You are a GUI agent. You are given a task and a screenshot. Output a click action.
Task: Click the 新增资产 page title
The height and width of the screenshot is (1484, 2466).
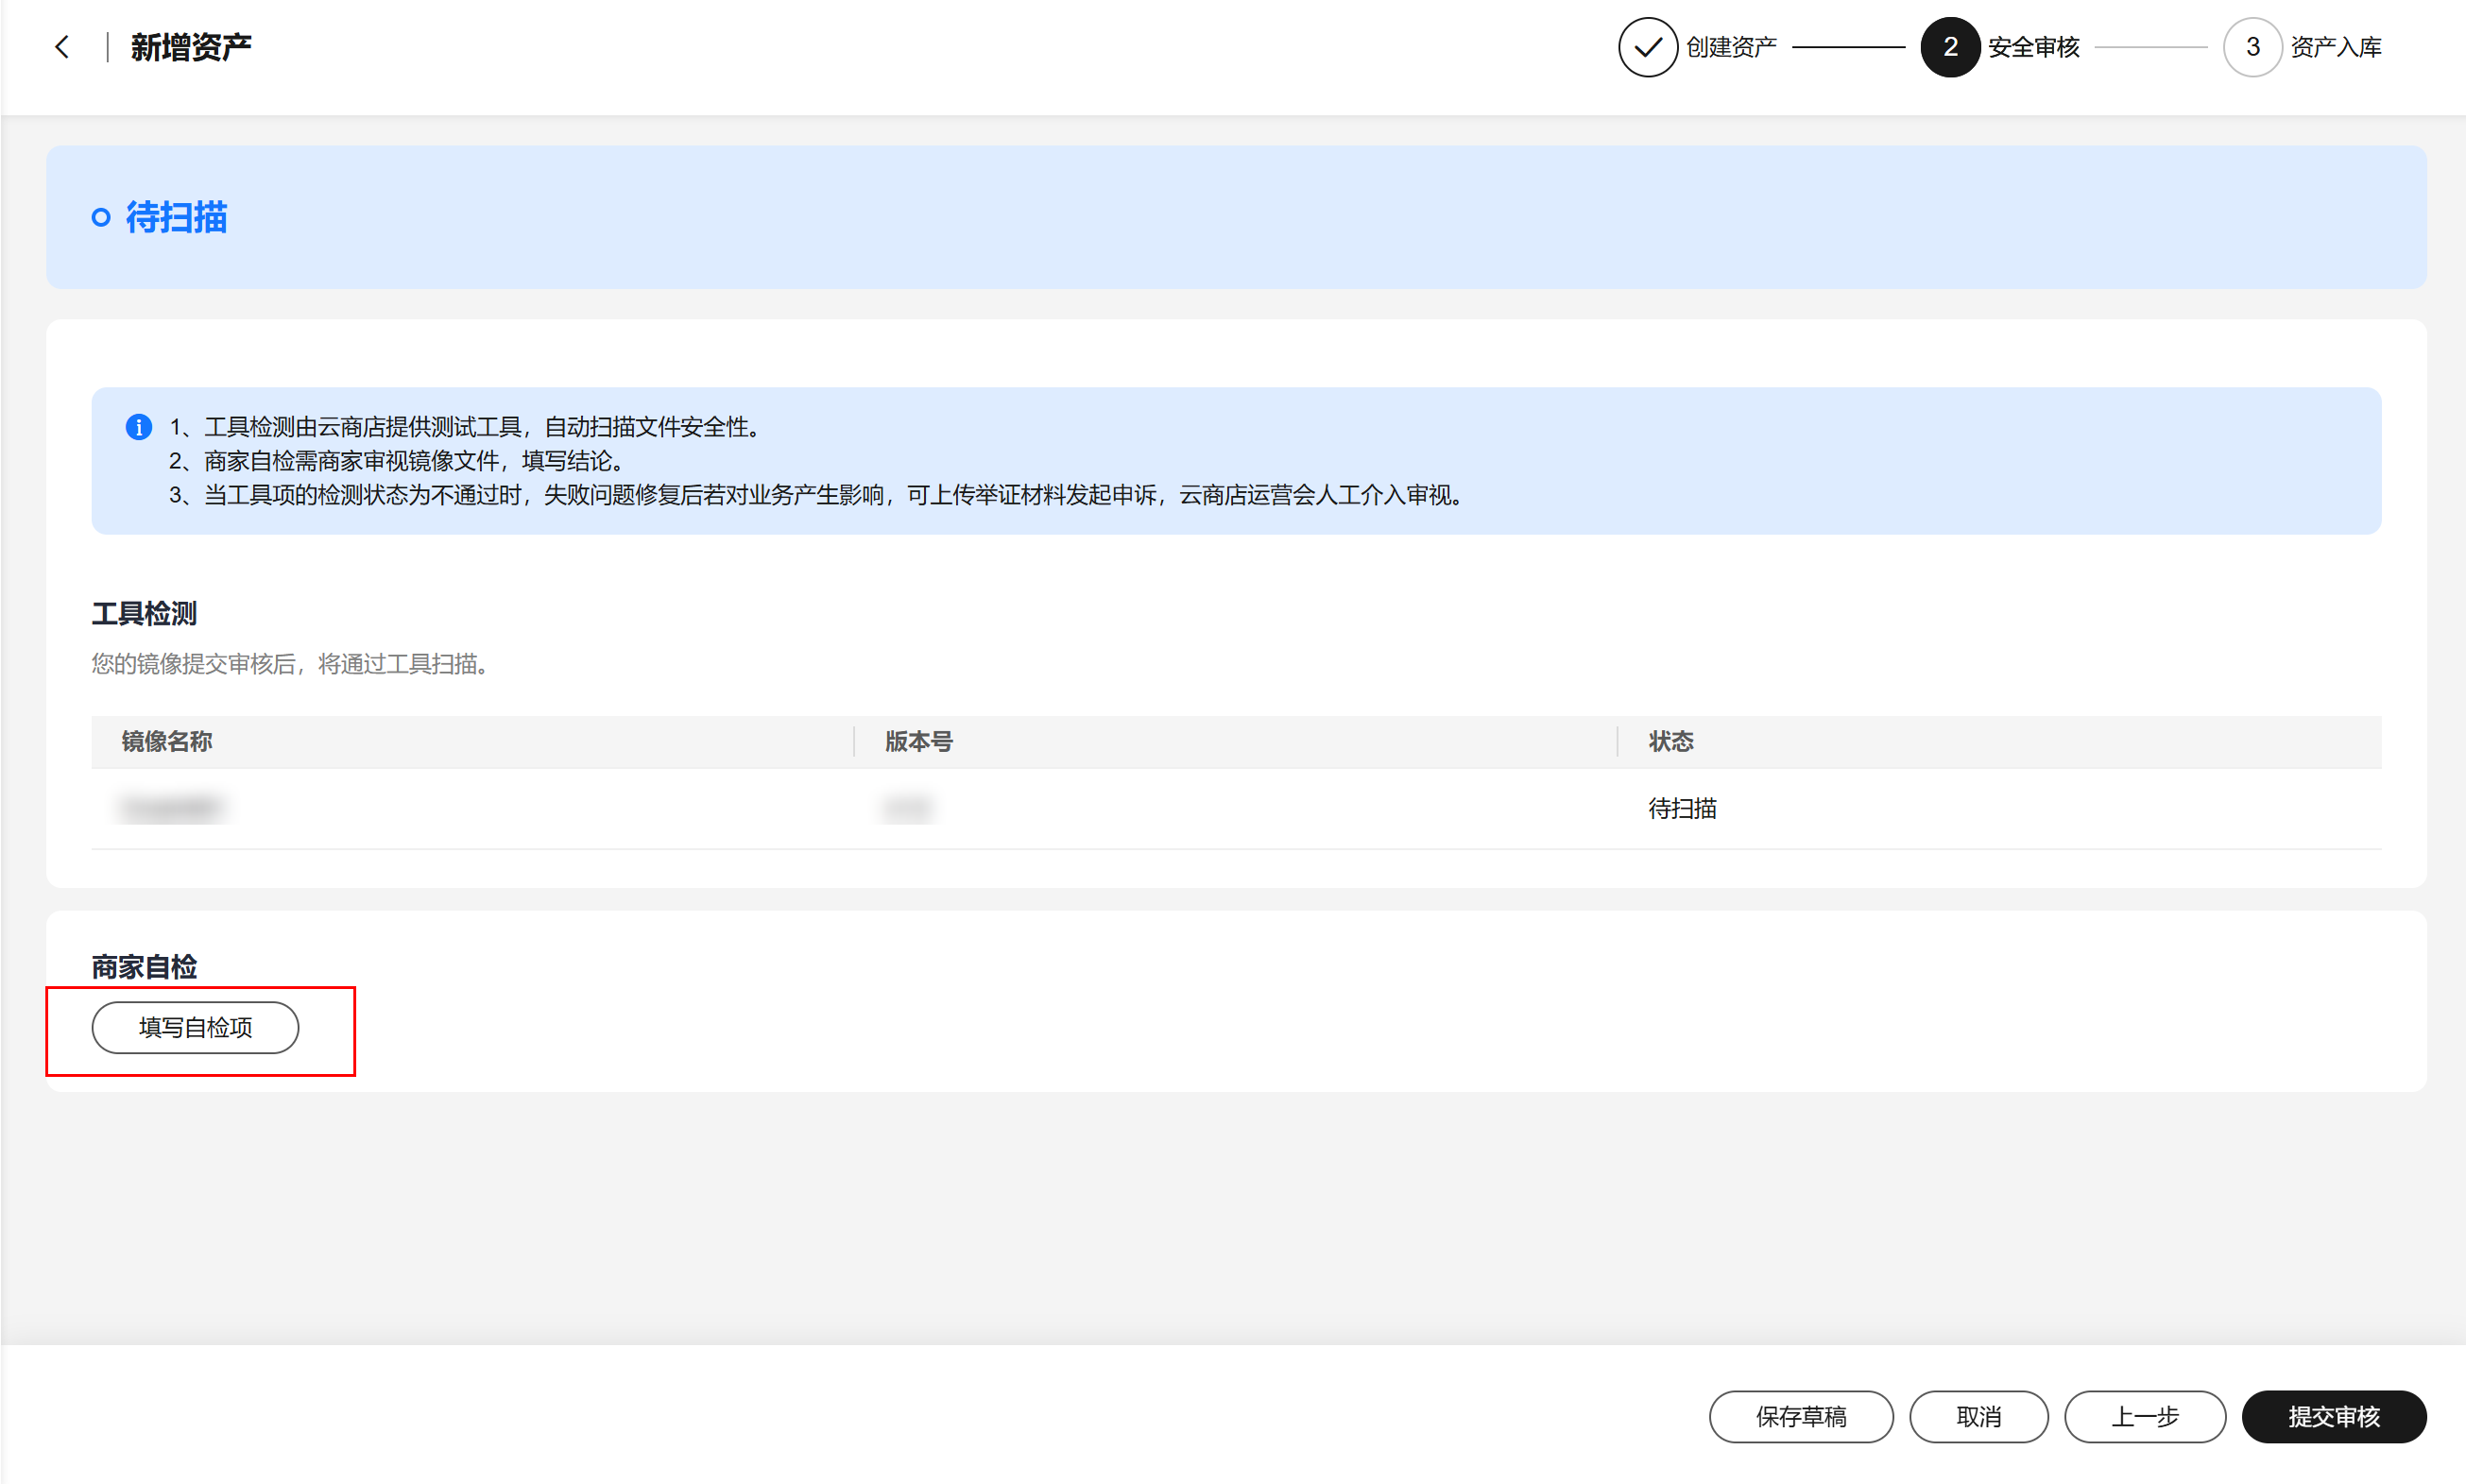click(x=191, y=47)
